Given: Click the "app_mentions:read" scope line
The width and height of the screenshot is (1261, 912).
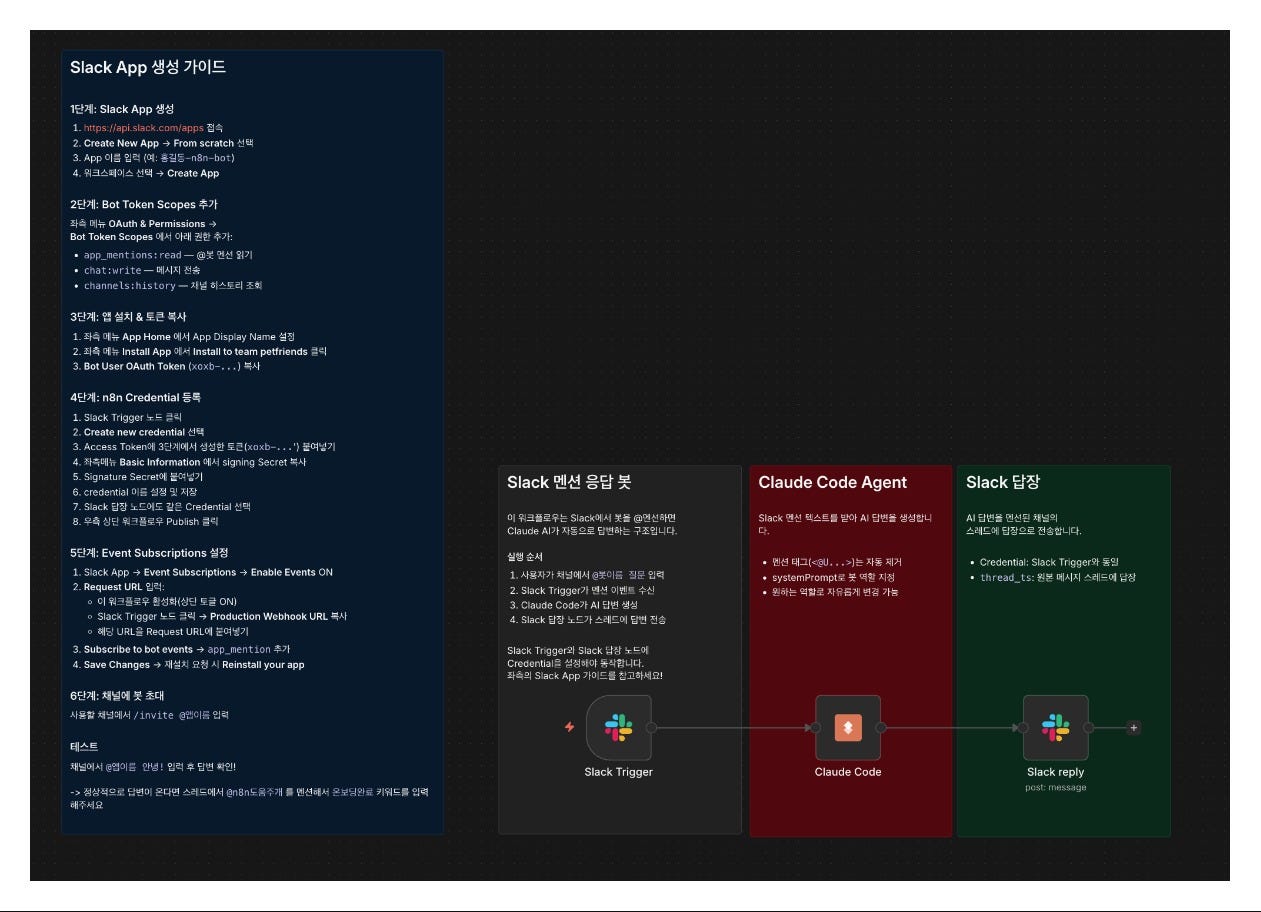Looking at the screenshot, I should point(167,255).
